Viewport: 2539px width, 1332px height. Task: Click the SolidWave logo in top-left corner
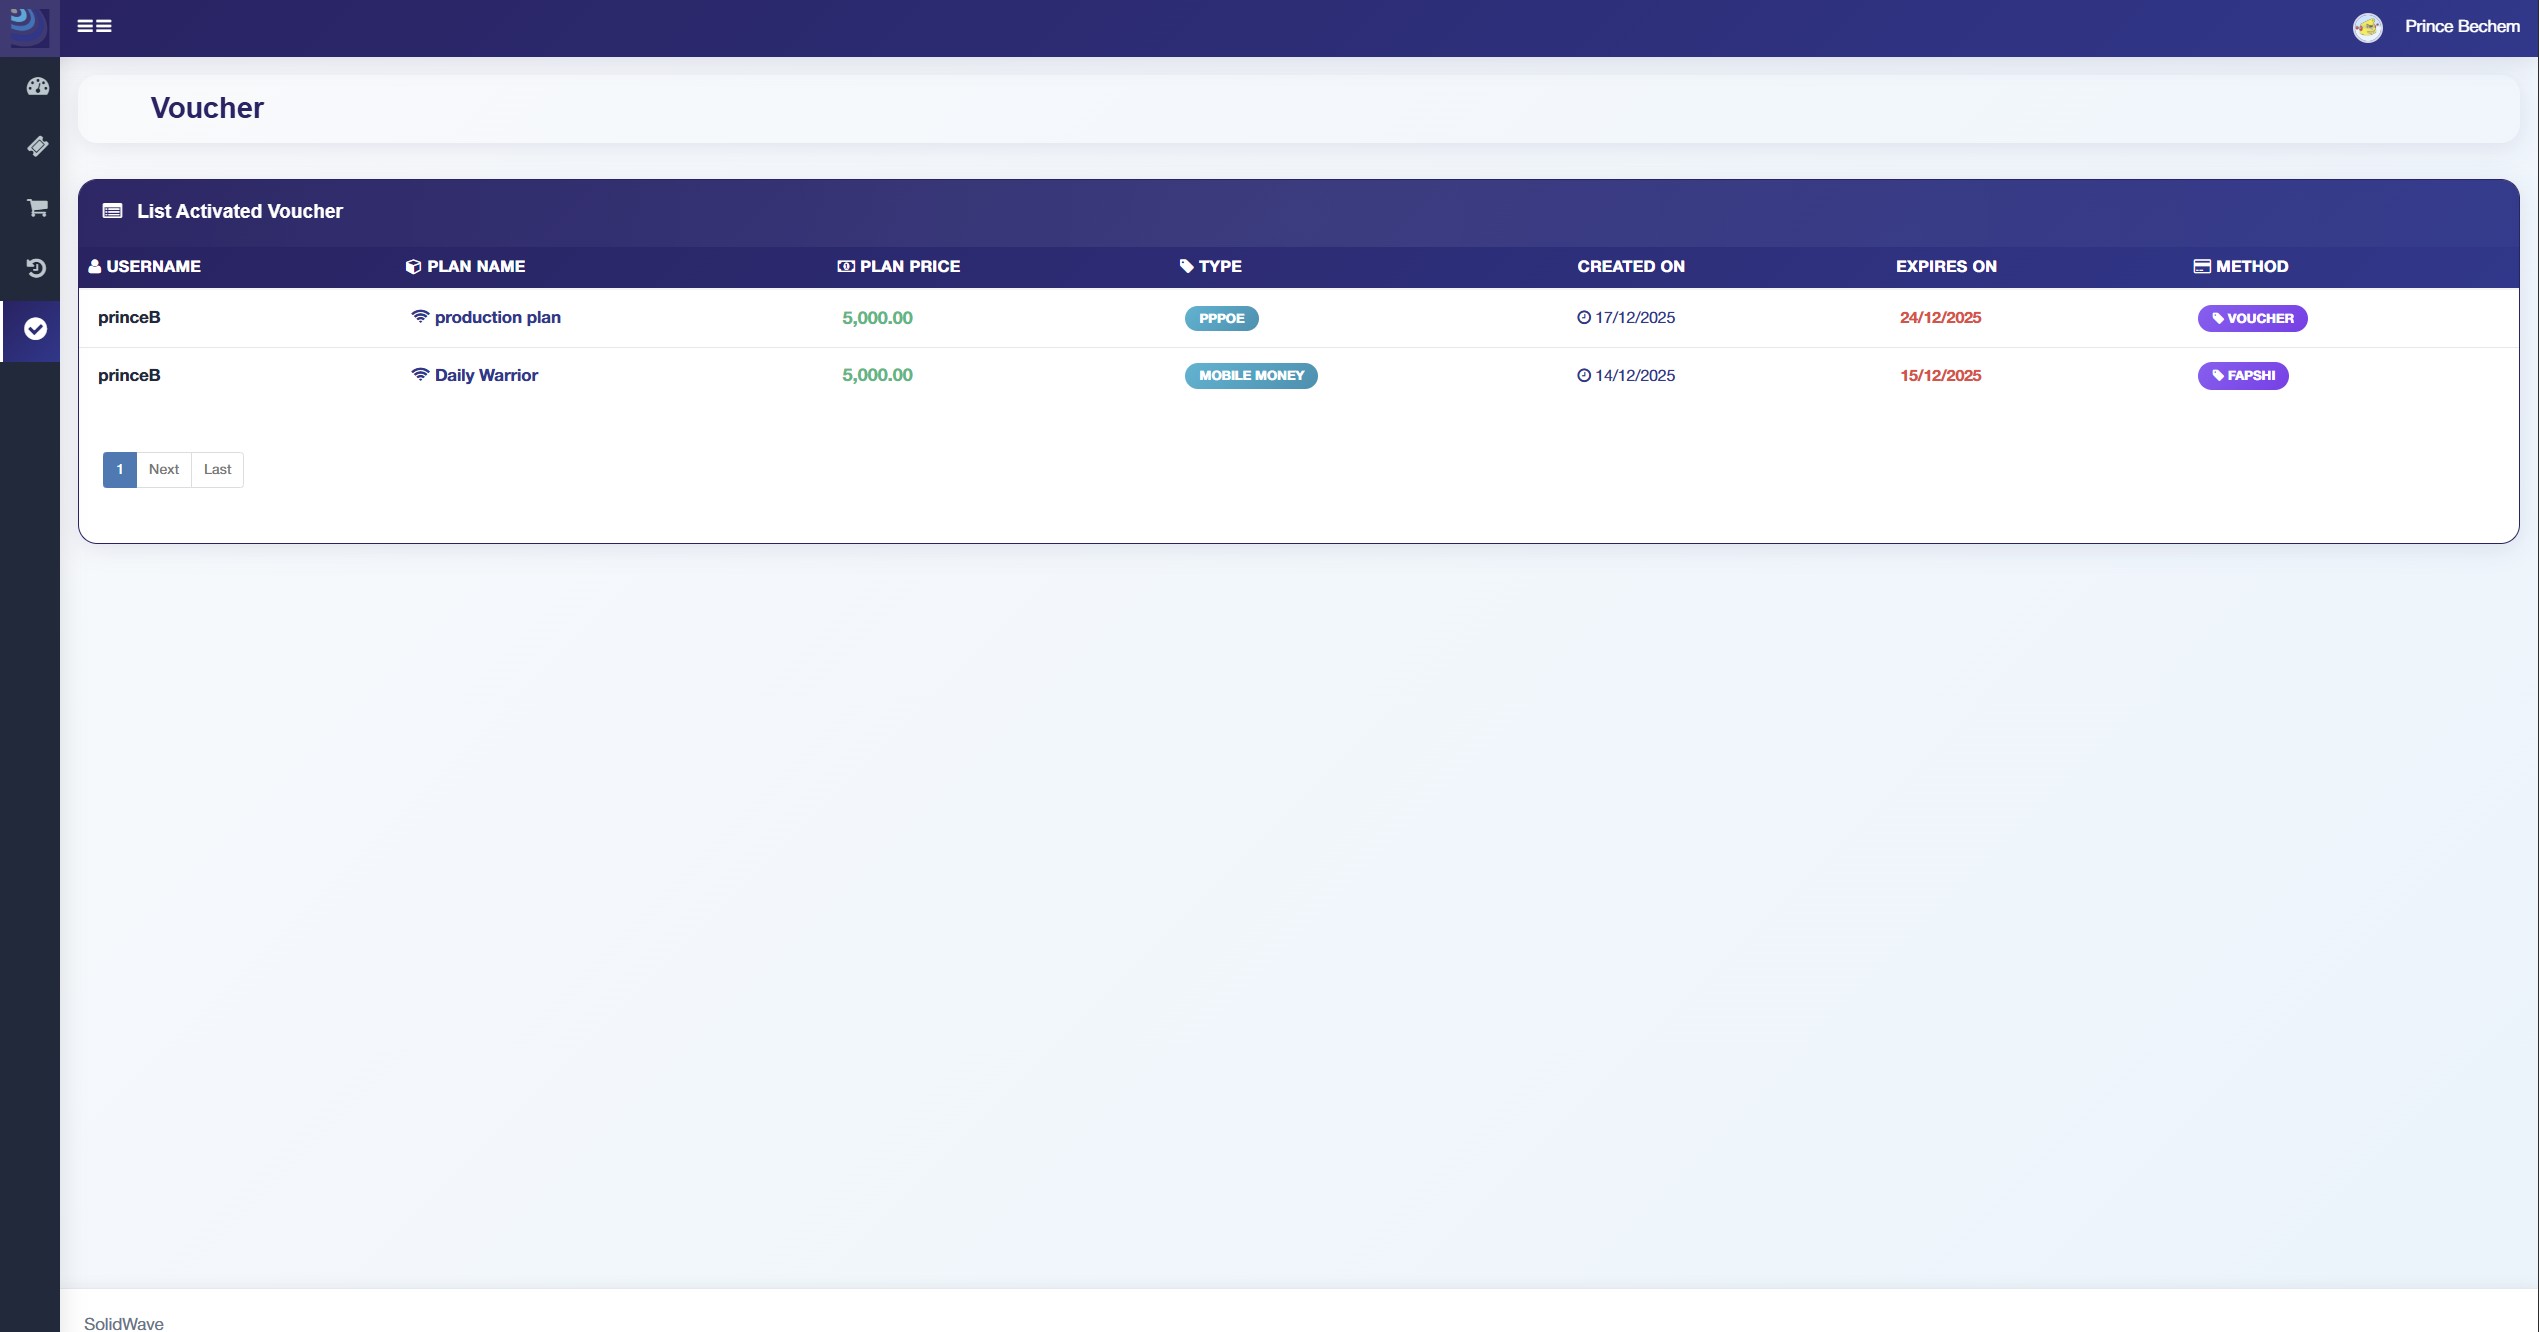[x=28, y=26]
